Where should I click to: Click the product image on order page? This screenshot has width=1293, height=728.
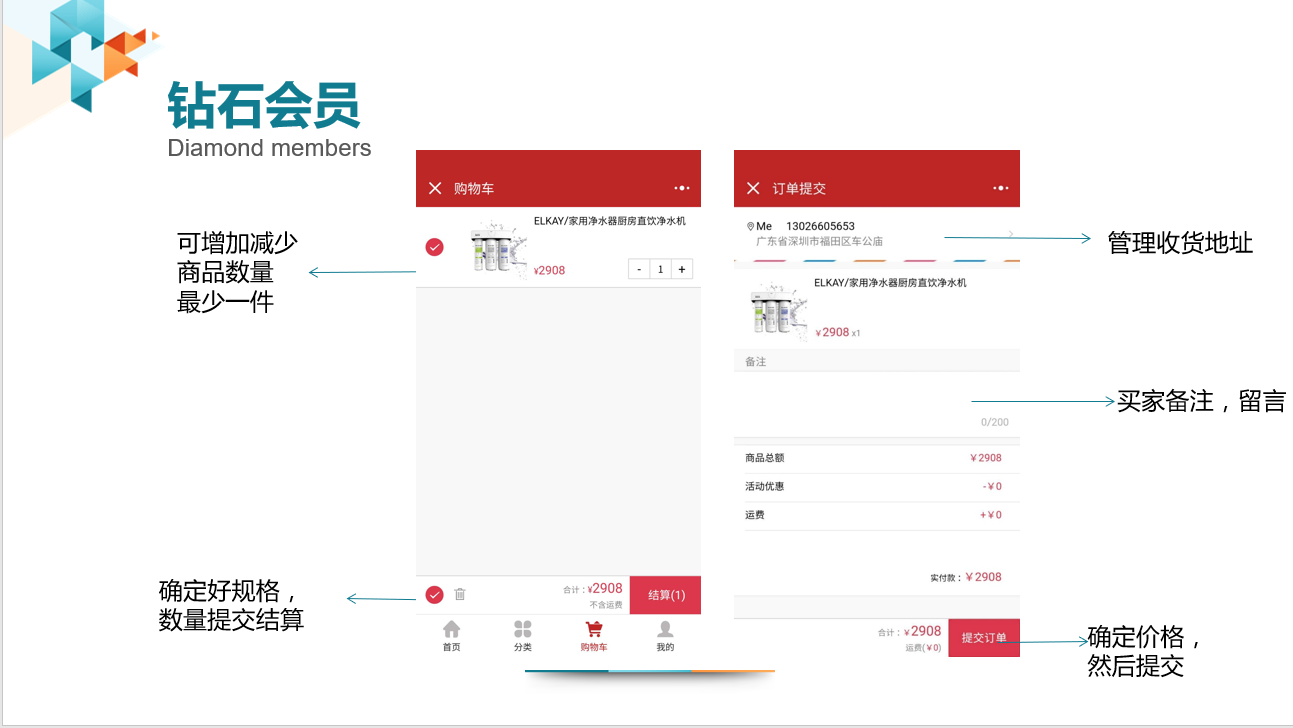(778, 310)
